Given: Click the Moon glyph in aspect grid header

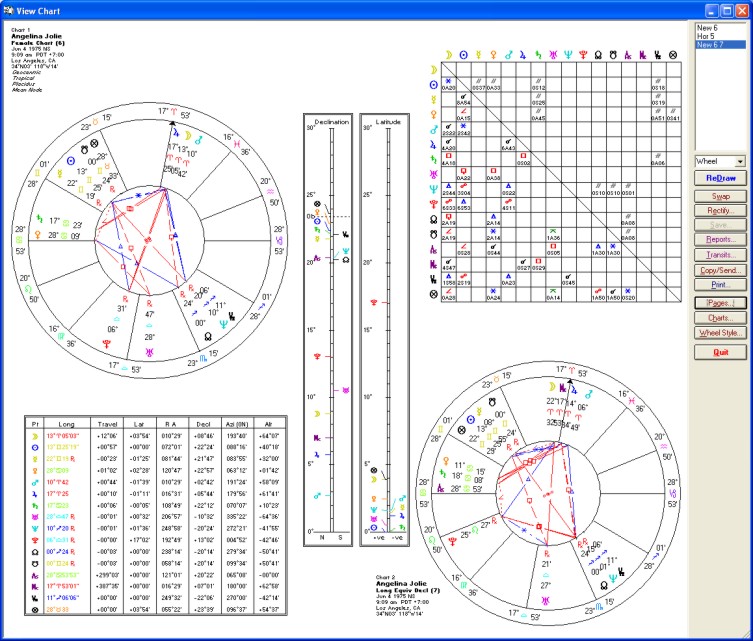Looking at the screenshot, I should (447, 54).
